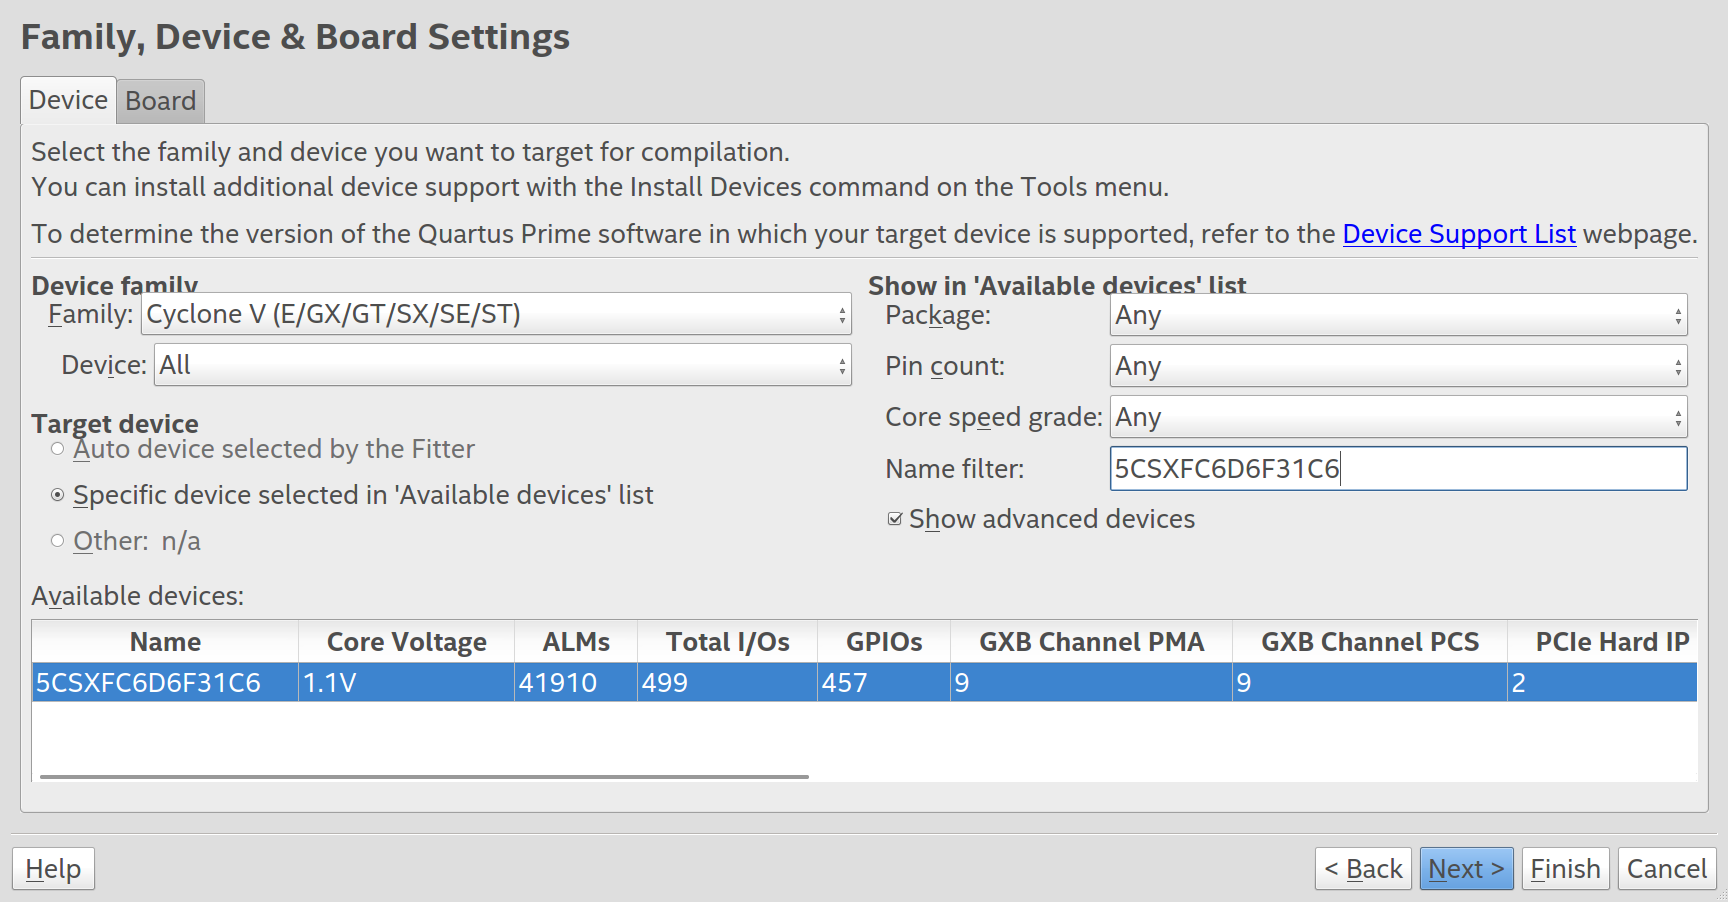Click the Core Voltage column header
This screenshot has height=902, width=1728.
tap(406, 642)
